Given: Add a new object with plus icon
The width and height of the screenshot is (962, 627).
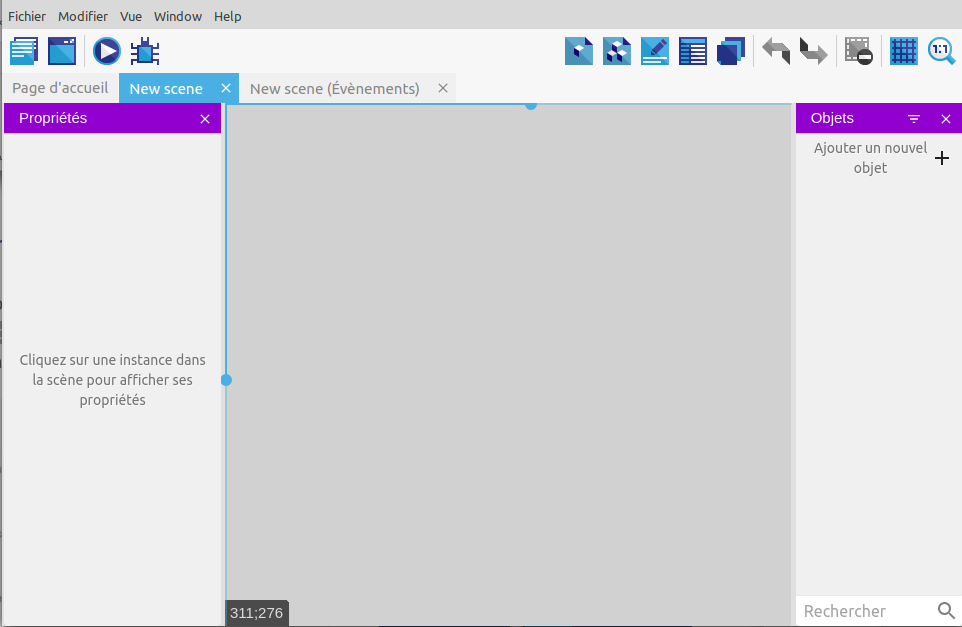Looking at the screenshot, I should (x=941, y=158).
